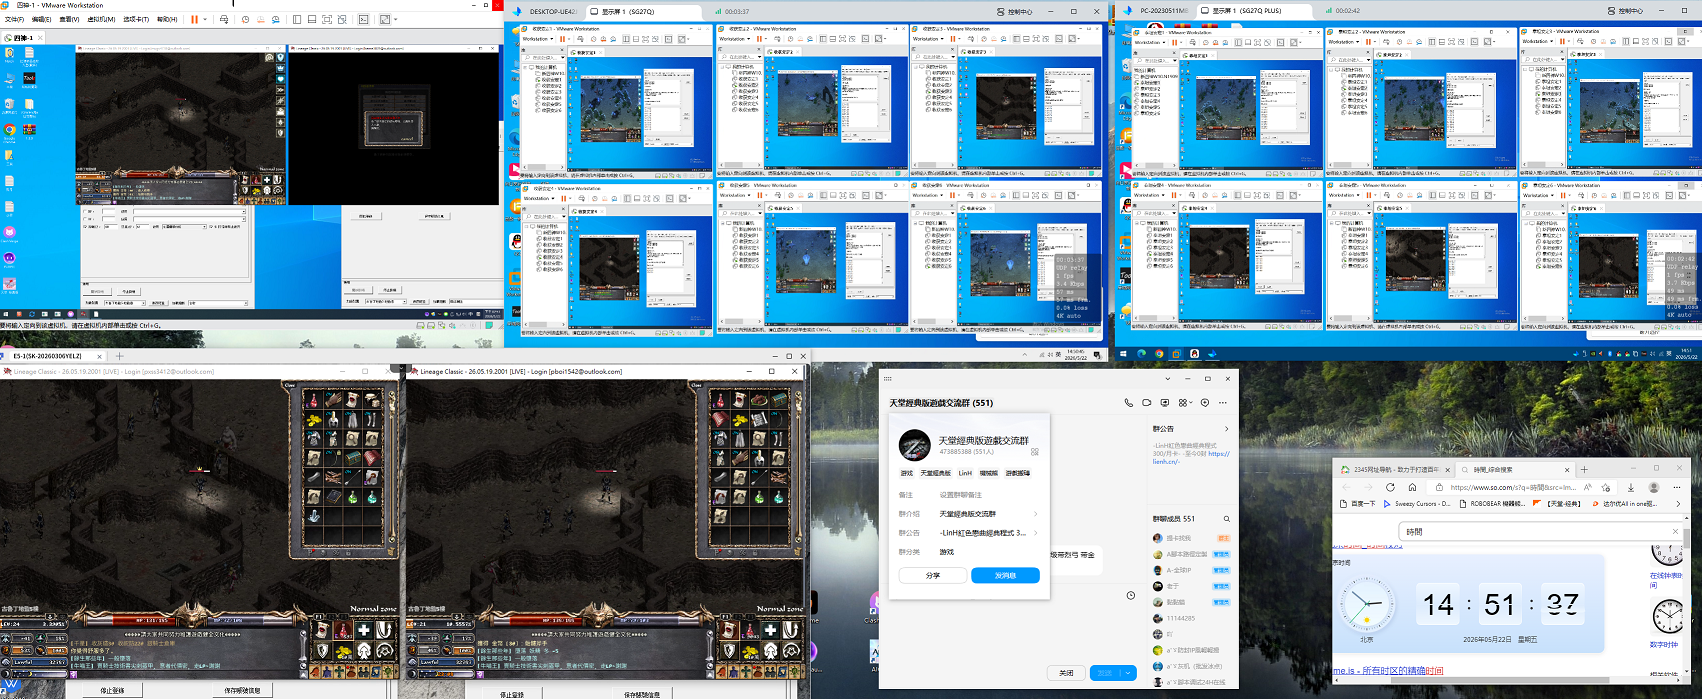Show more bookmarks chevron in browser
1702x699 pixels.
tap(1677, 504)
